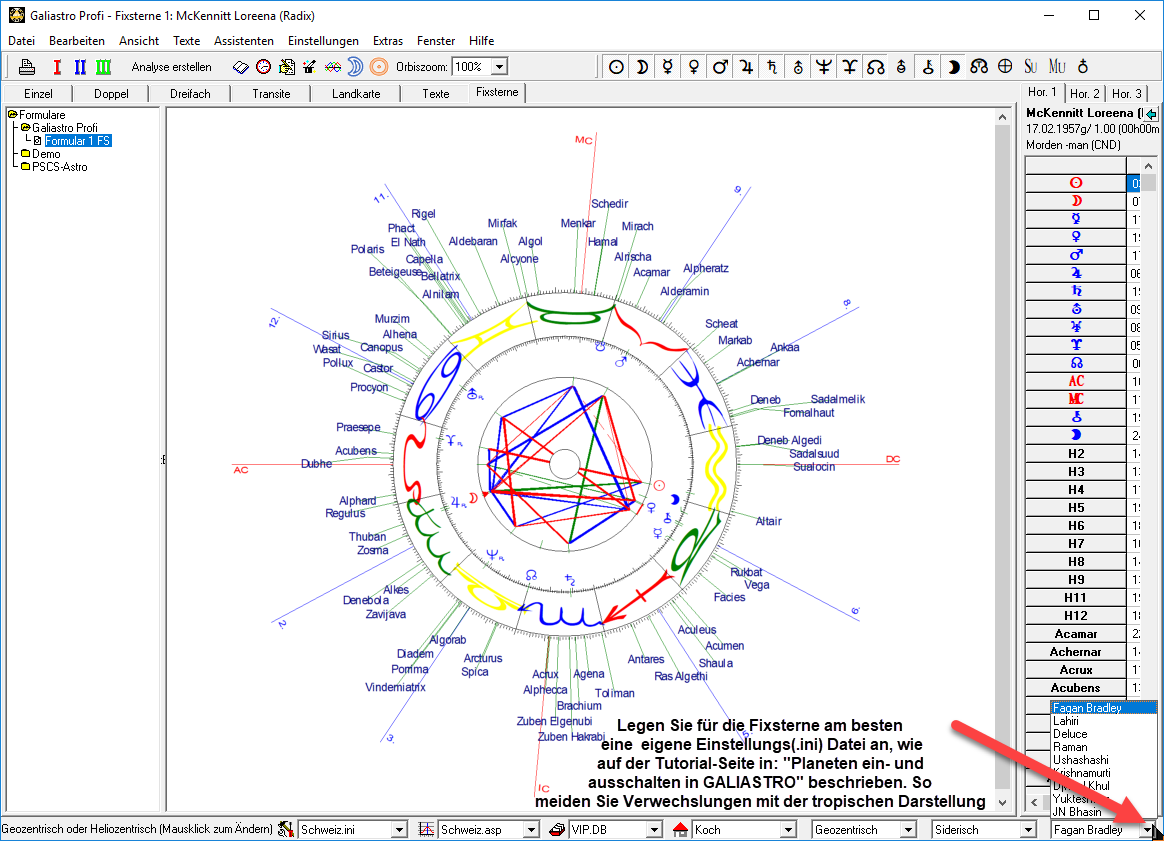
Task: Click the red house icon beside Koch
Action: 681,829
